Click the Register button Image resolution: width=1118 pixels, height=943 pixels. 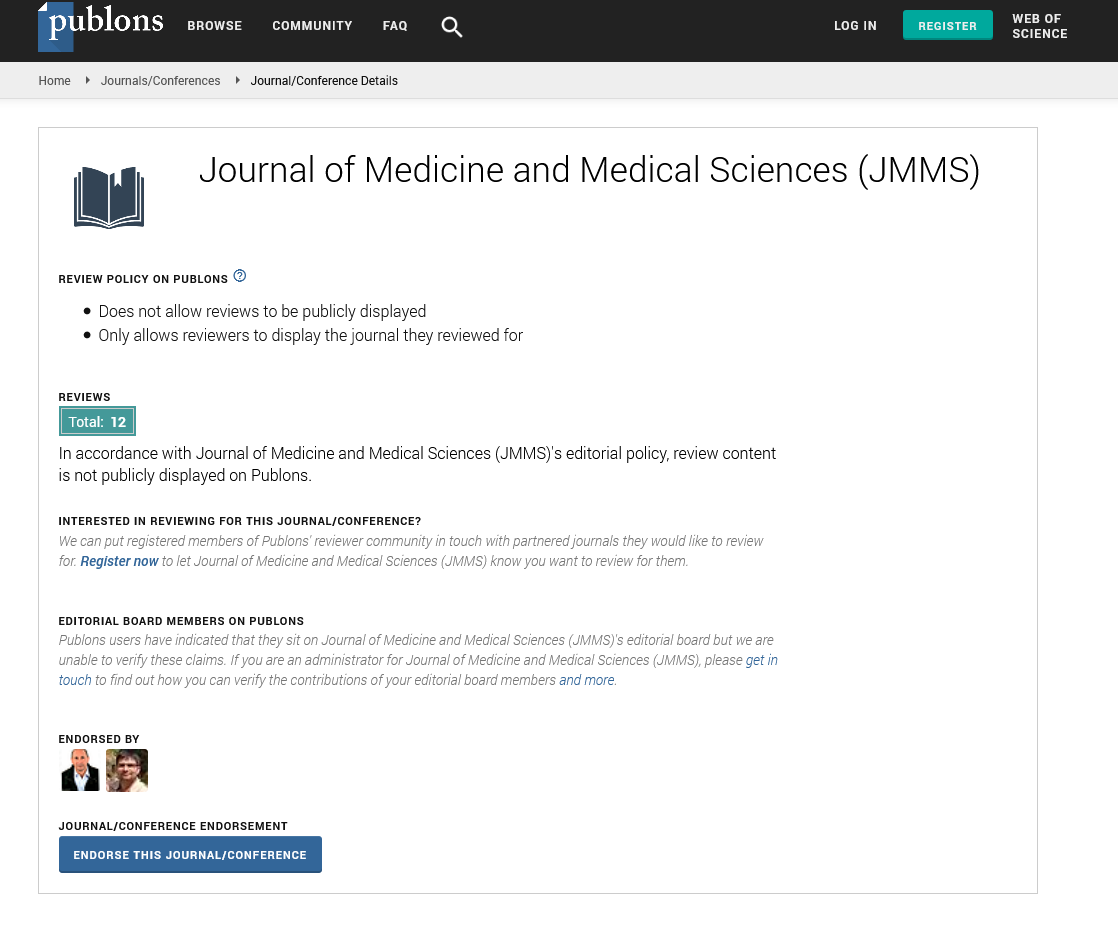click(948, 26)
